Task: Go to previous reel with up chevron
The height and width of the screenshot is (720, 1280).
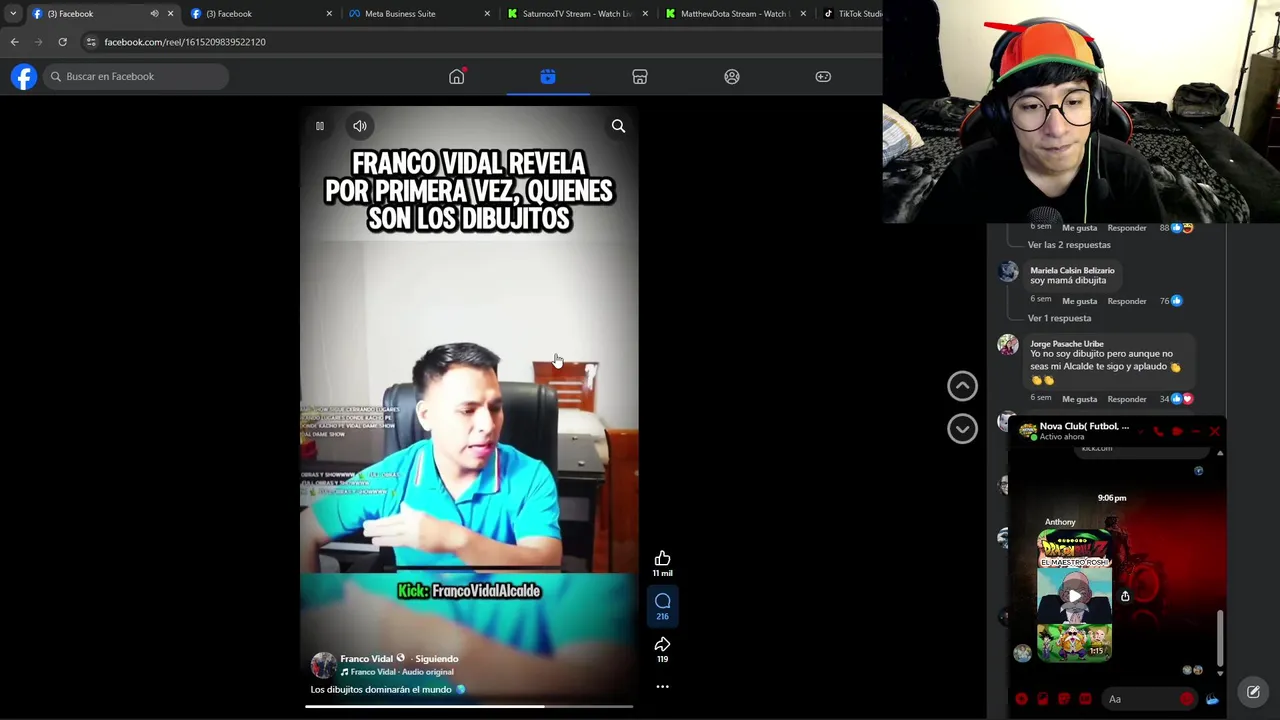Action: point(962,386)
